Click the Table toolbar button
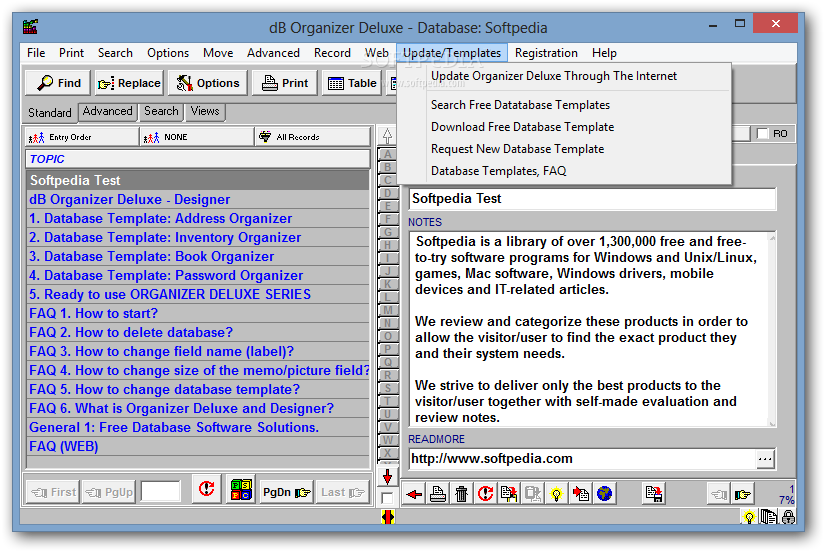 (x=351, y=83)
